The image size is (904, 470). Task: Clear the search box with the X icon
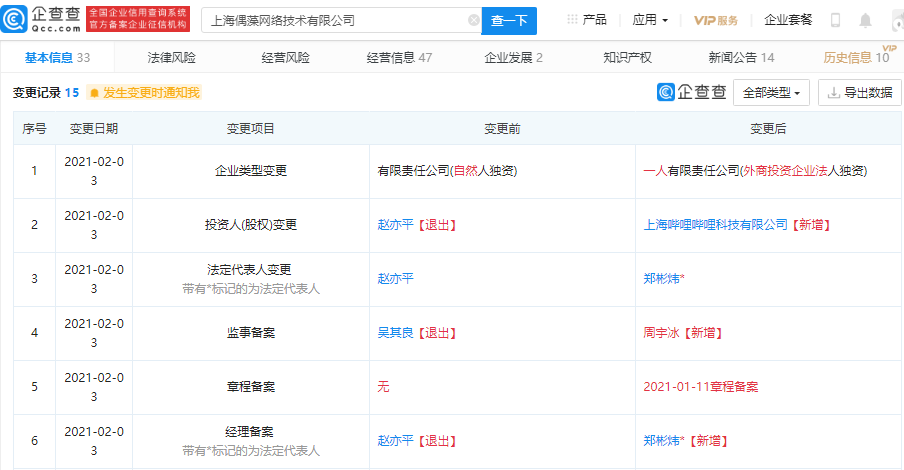(474, 20)
